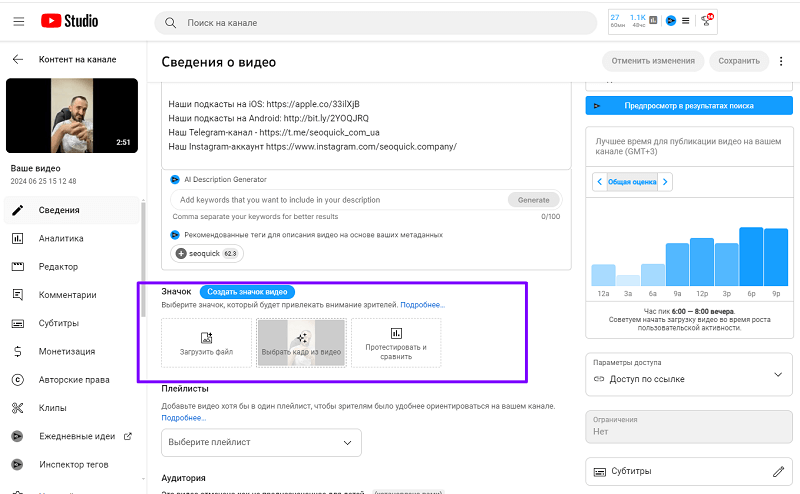Viewport: 800px width, 494px height.
Task: Click the blue vidIQ play logo in toolbar
Action: coord(671,20)
